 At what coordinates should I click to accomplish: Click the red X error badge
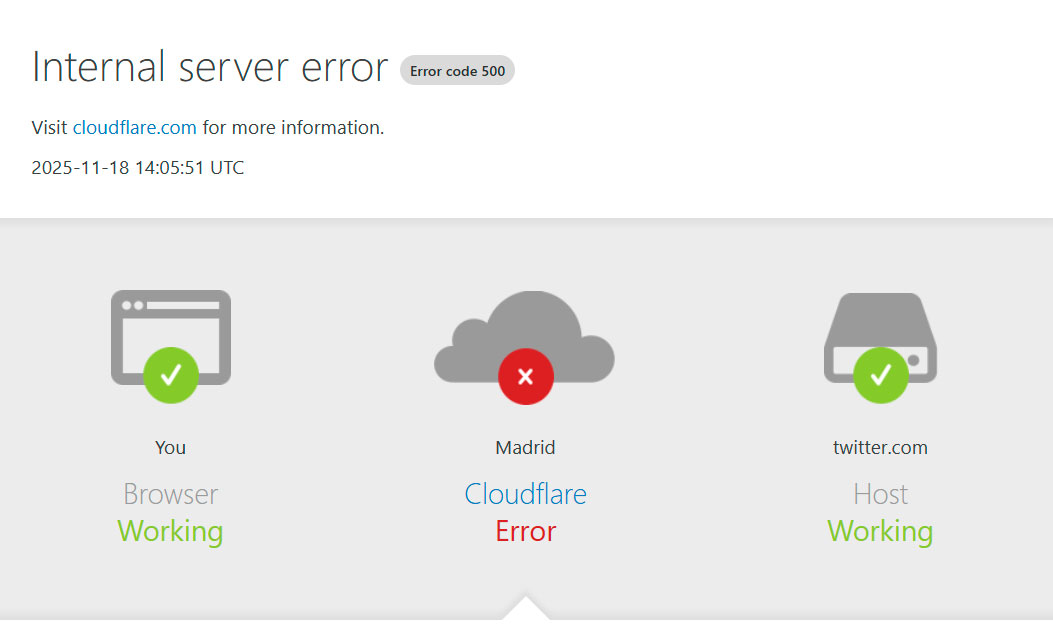point(526,377)
